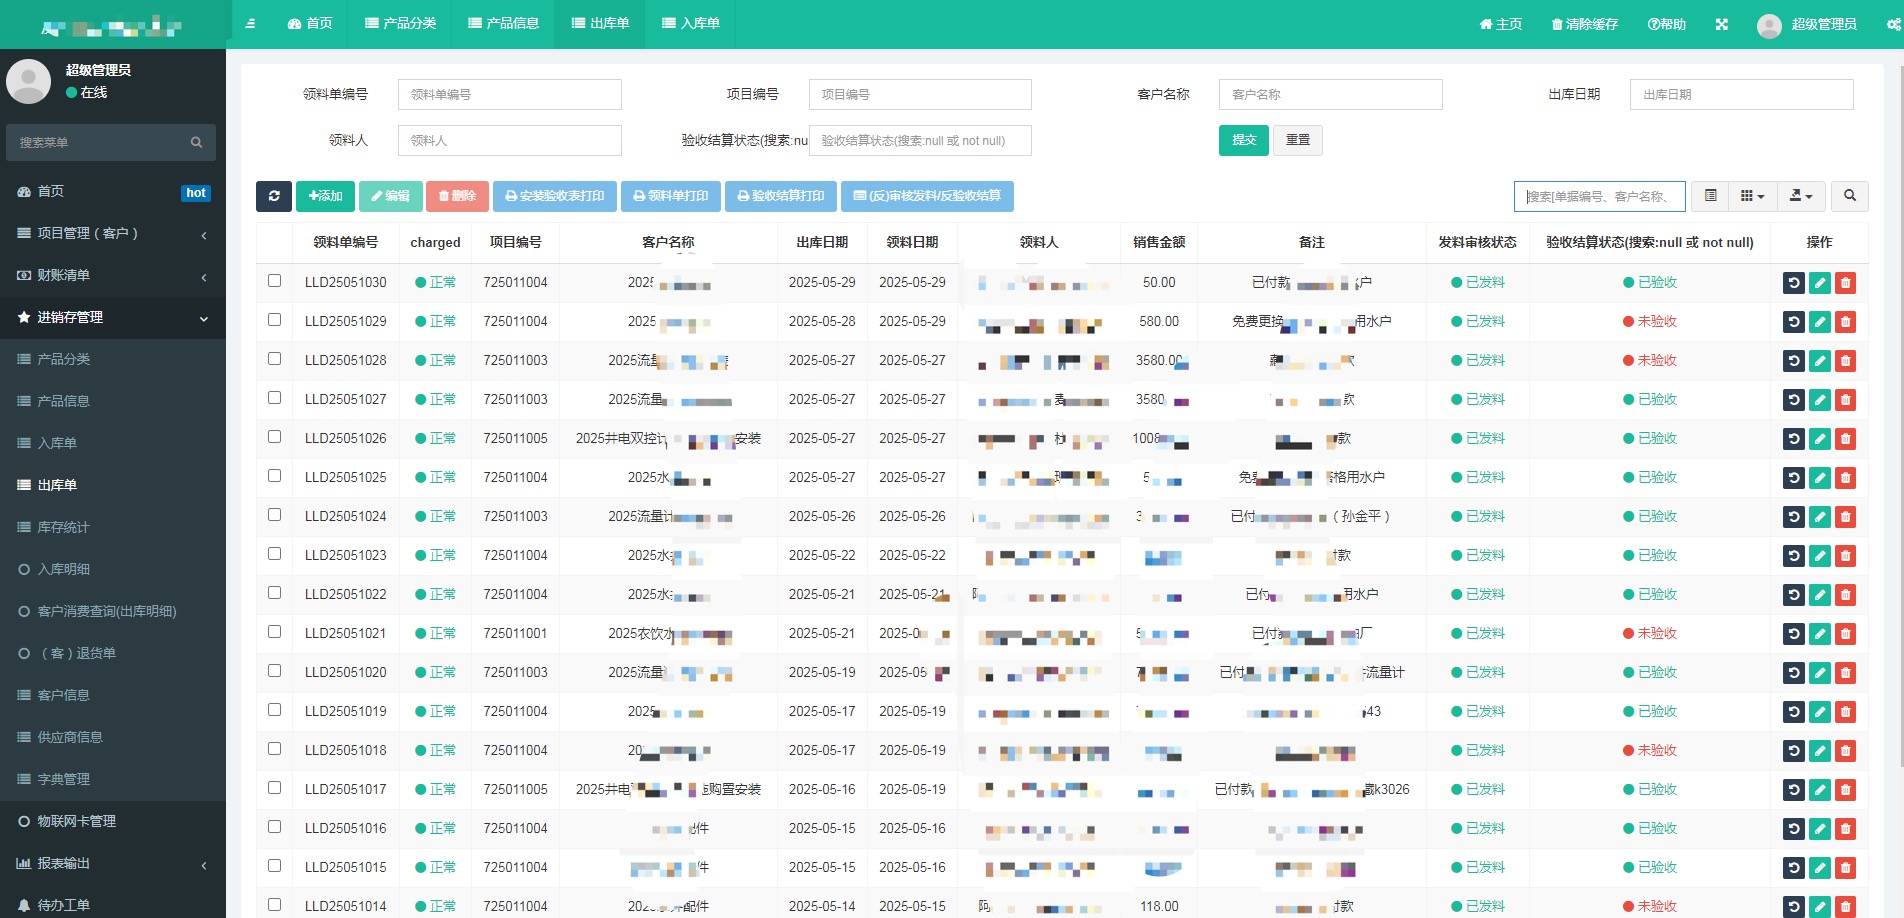1904x918 pixels.
Task: Click the green edit pencil for LLD25051029
Action: point(1820,322)
